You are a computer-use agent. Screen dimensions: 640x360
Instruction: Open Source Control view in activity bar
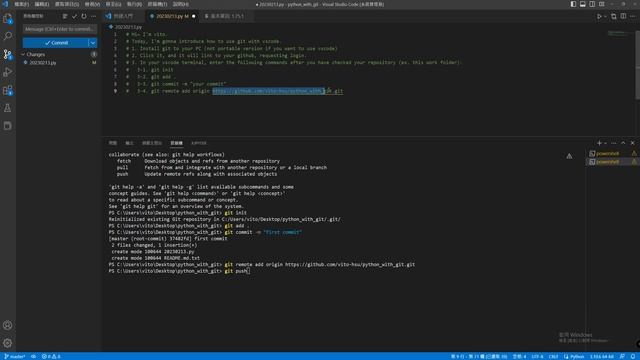pos(8,54)
